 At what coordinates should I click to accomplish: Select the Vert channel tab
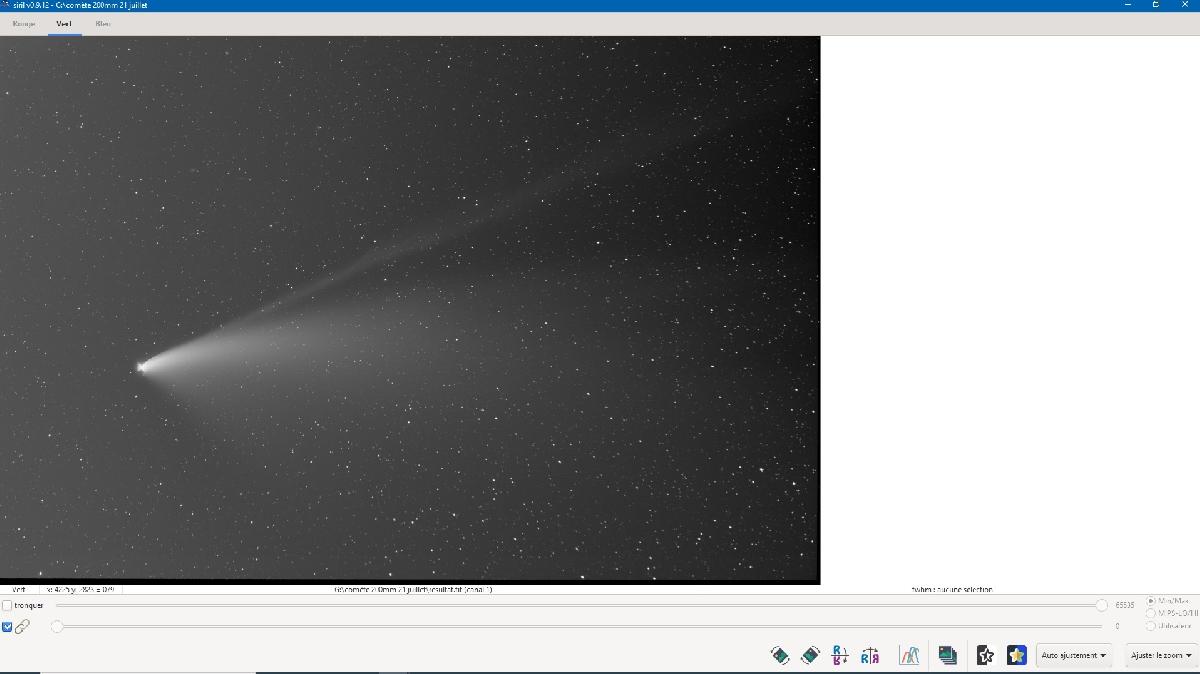click(64, 23)
